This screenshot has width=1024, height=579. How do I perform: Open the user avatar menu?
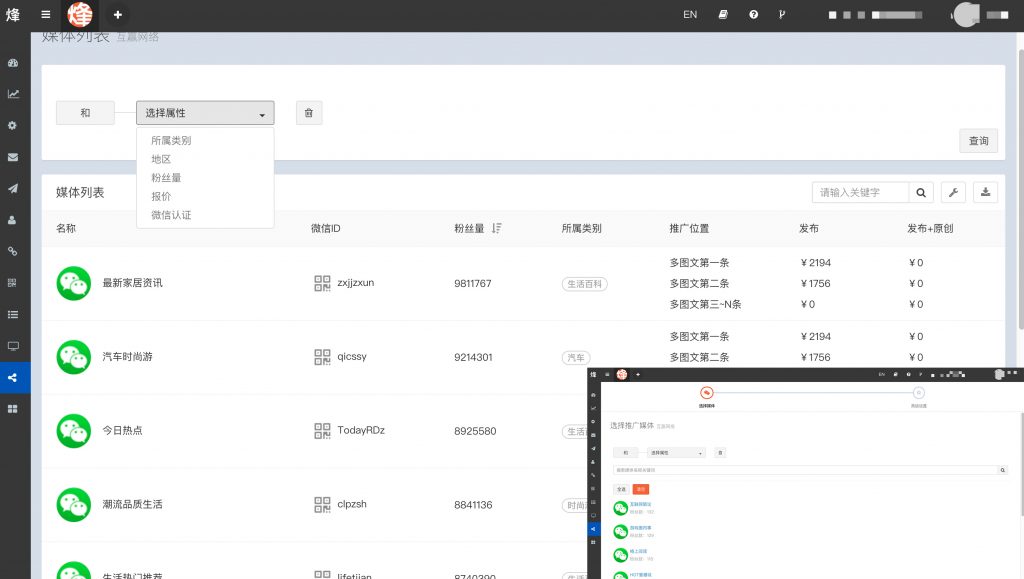click(x=967, y=14)
